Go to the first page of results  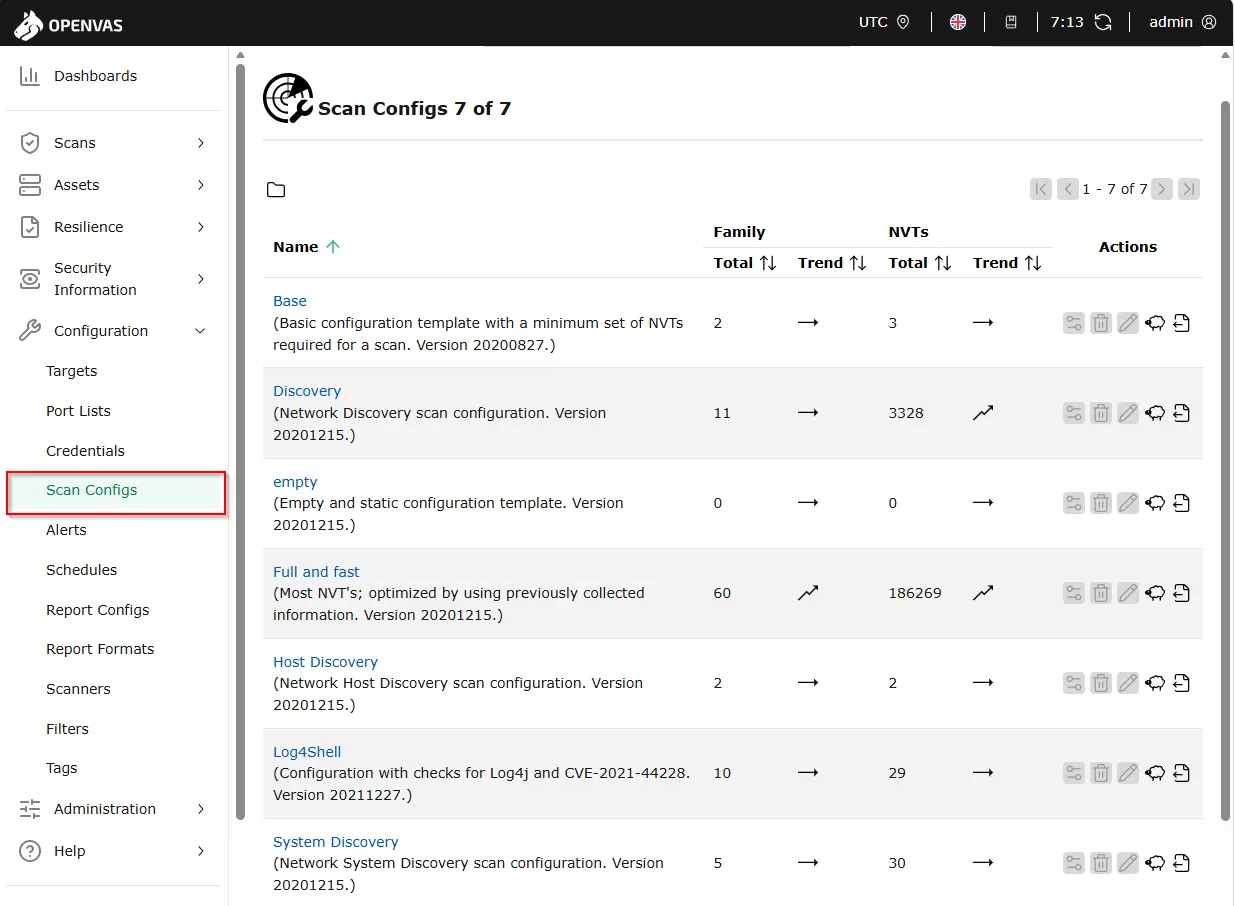click(x=1041, y=189)
